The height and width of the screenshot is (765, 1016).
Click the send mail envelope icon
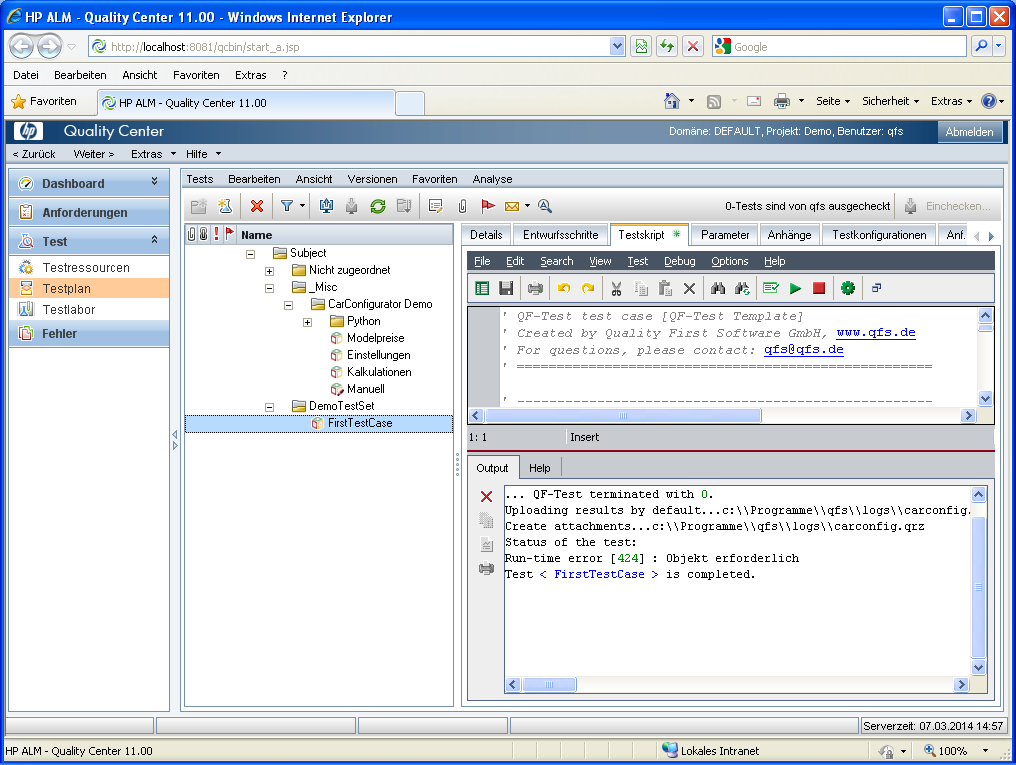pos(512,206)
